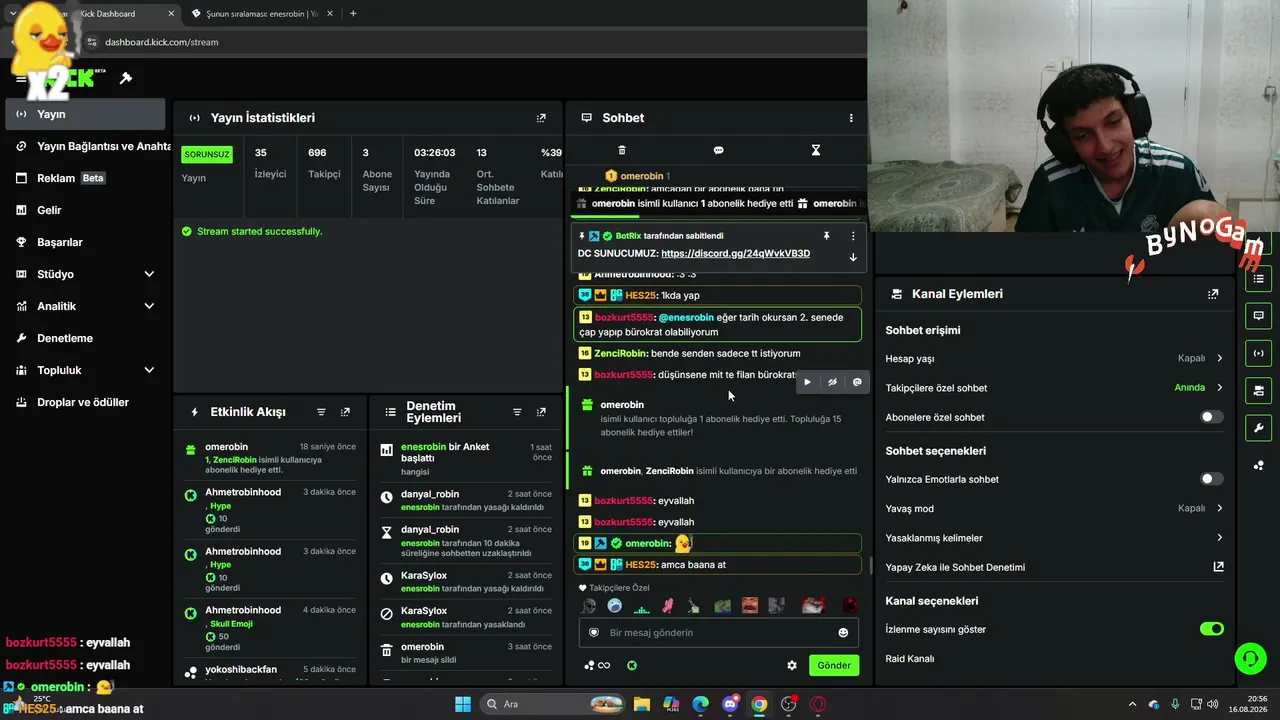This screenshot has height=720, width=1280.
Task: Filter the Denetim Eylemleri list
Action: (x=517, y=412)
